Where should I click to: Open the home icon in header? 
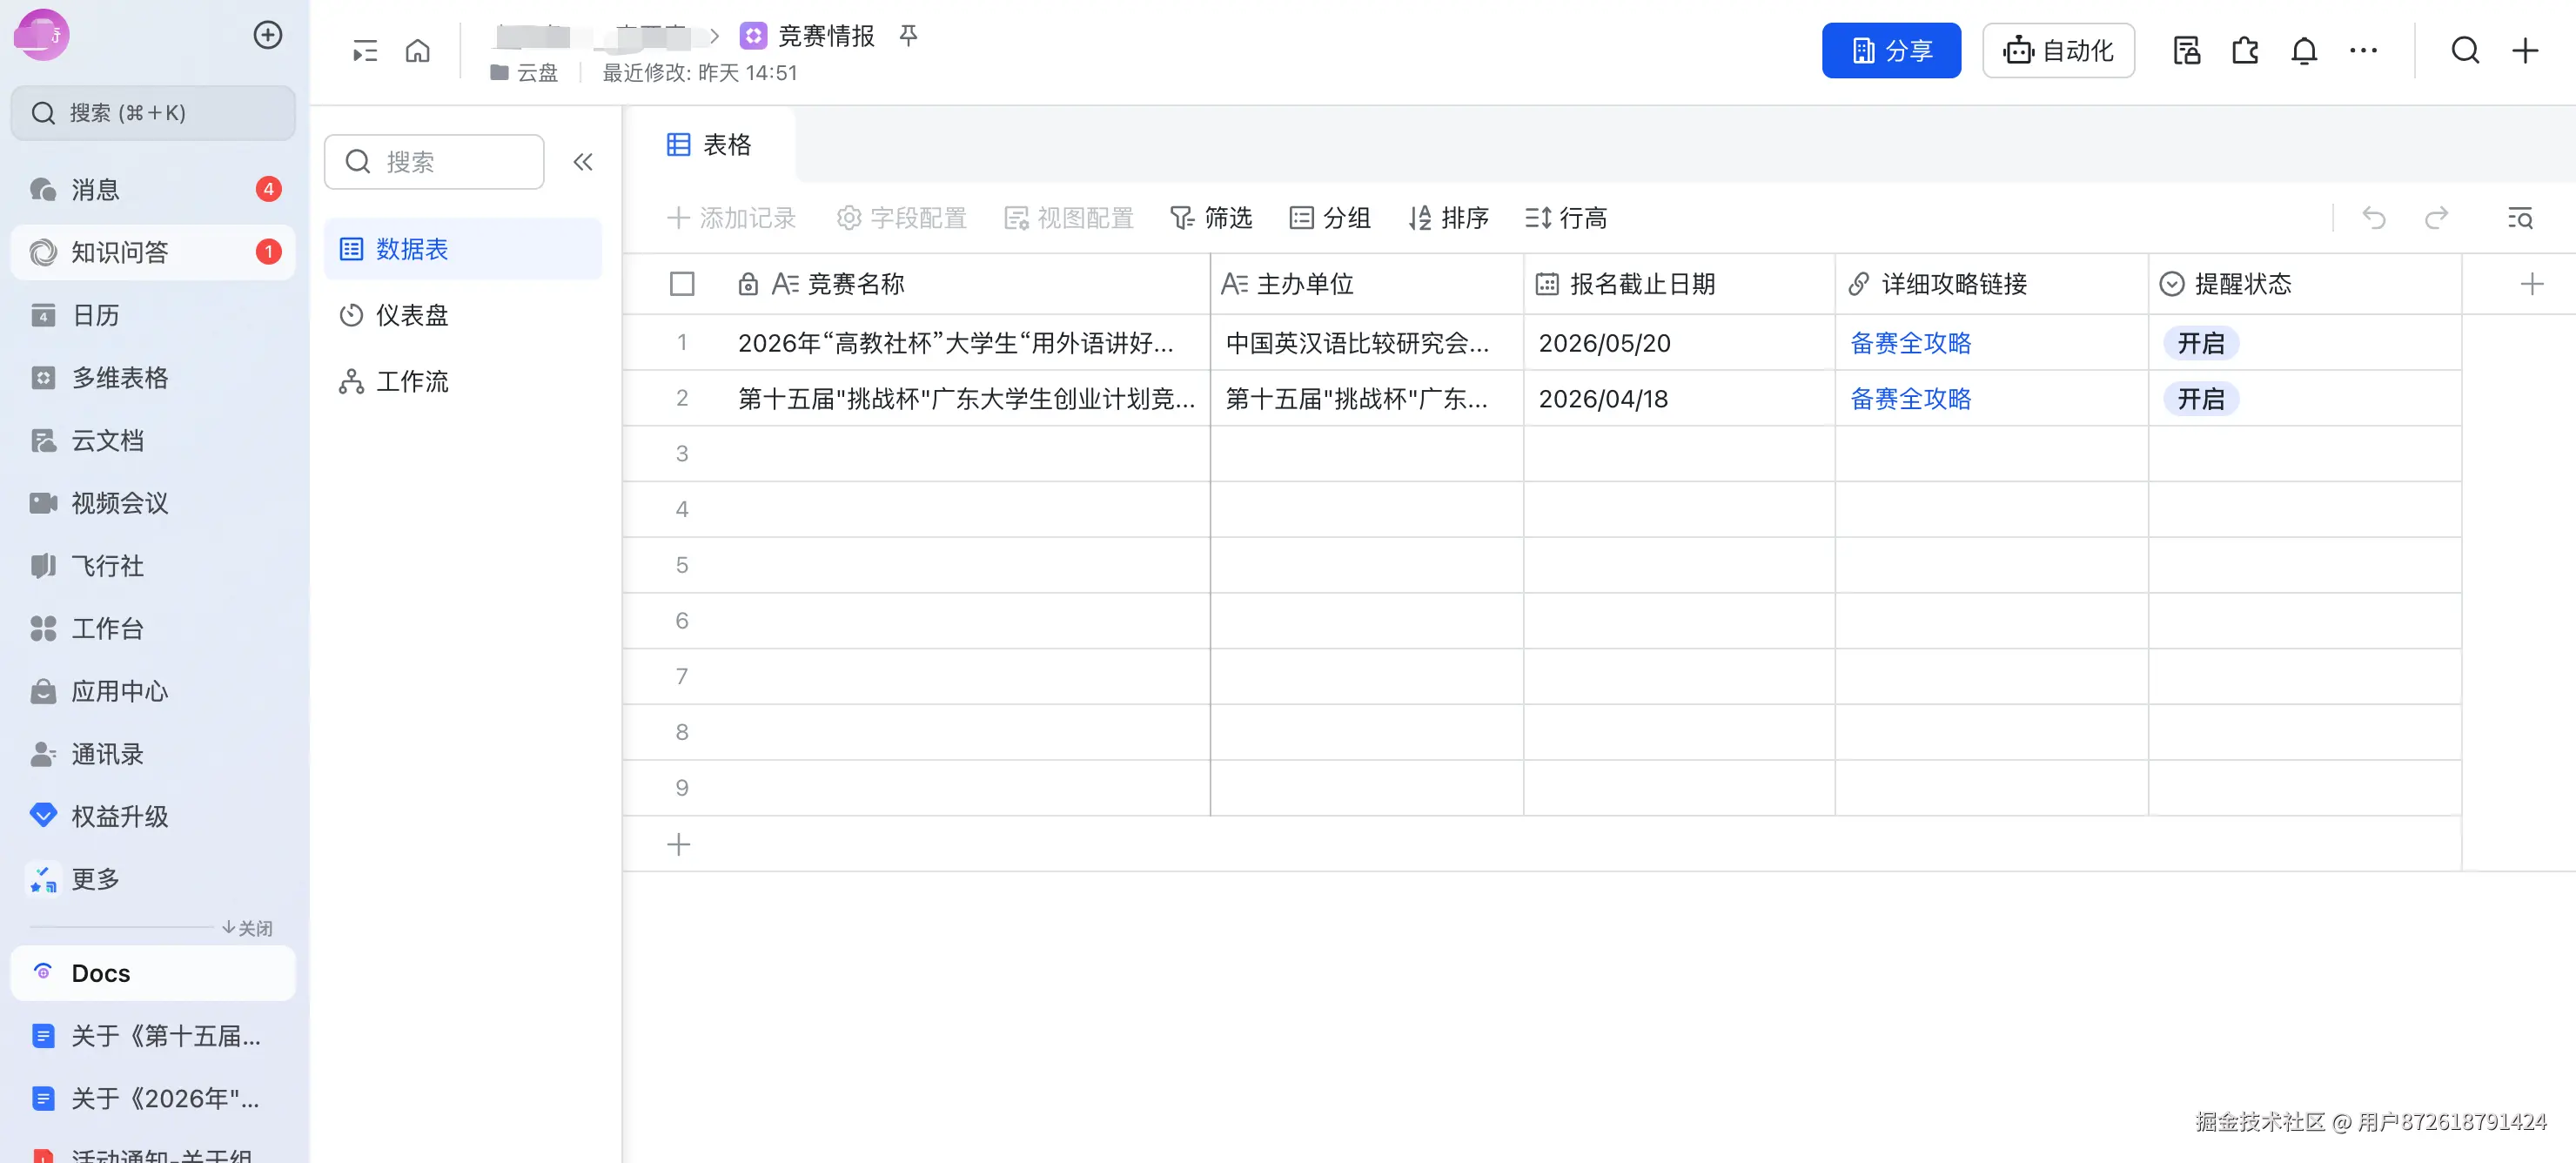tap(417, 50)
